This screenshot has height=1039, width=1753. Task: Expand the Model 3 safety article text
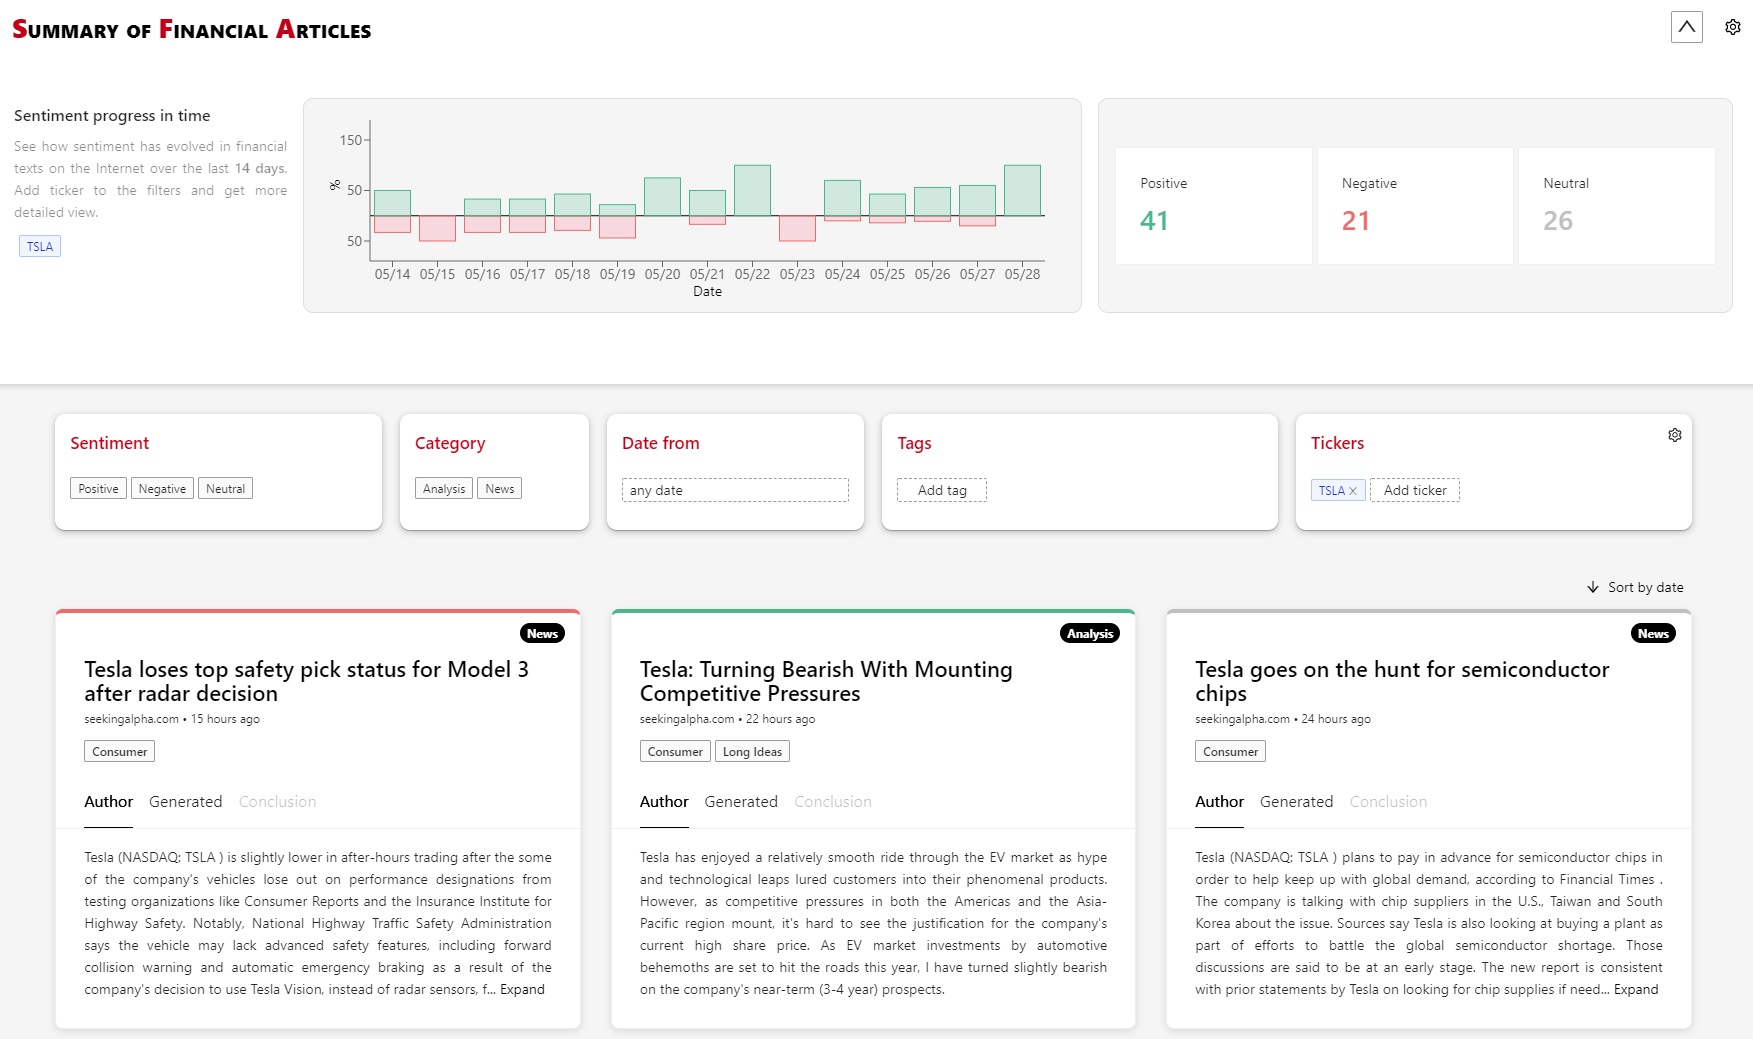point(522,990)
